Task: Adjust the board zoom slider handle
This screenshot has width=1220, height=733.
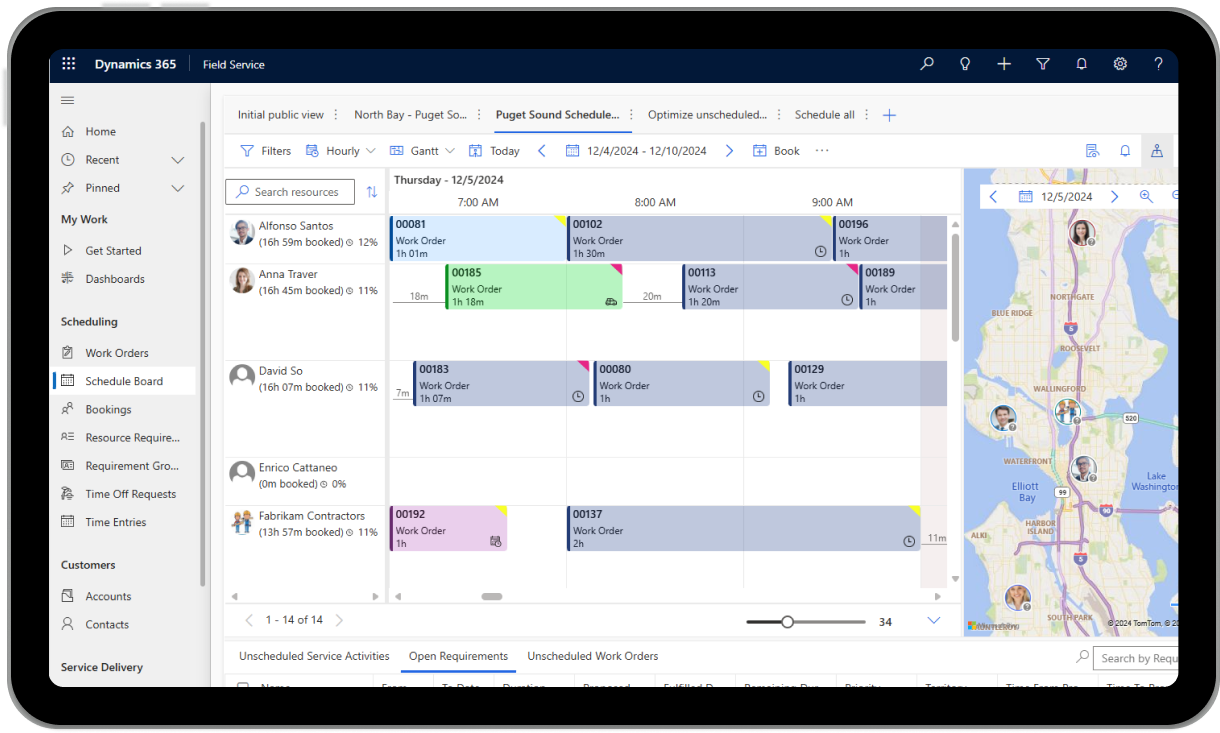Action: [x=788, y=622]
